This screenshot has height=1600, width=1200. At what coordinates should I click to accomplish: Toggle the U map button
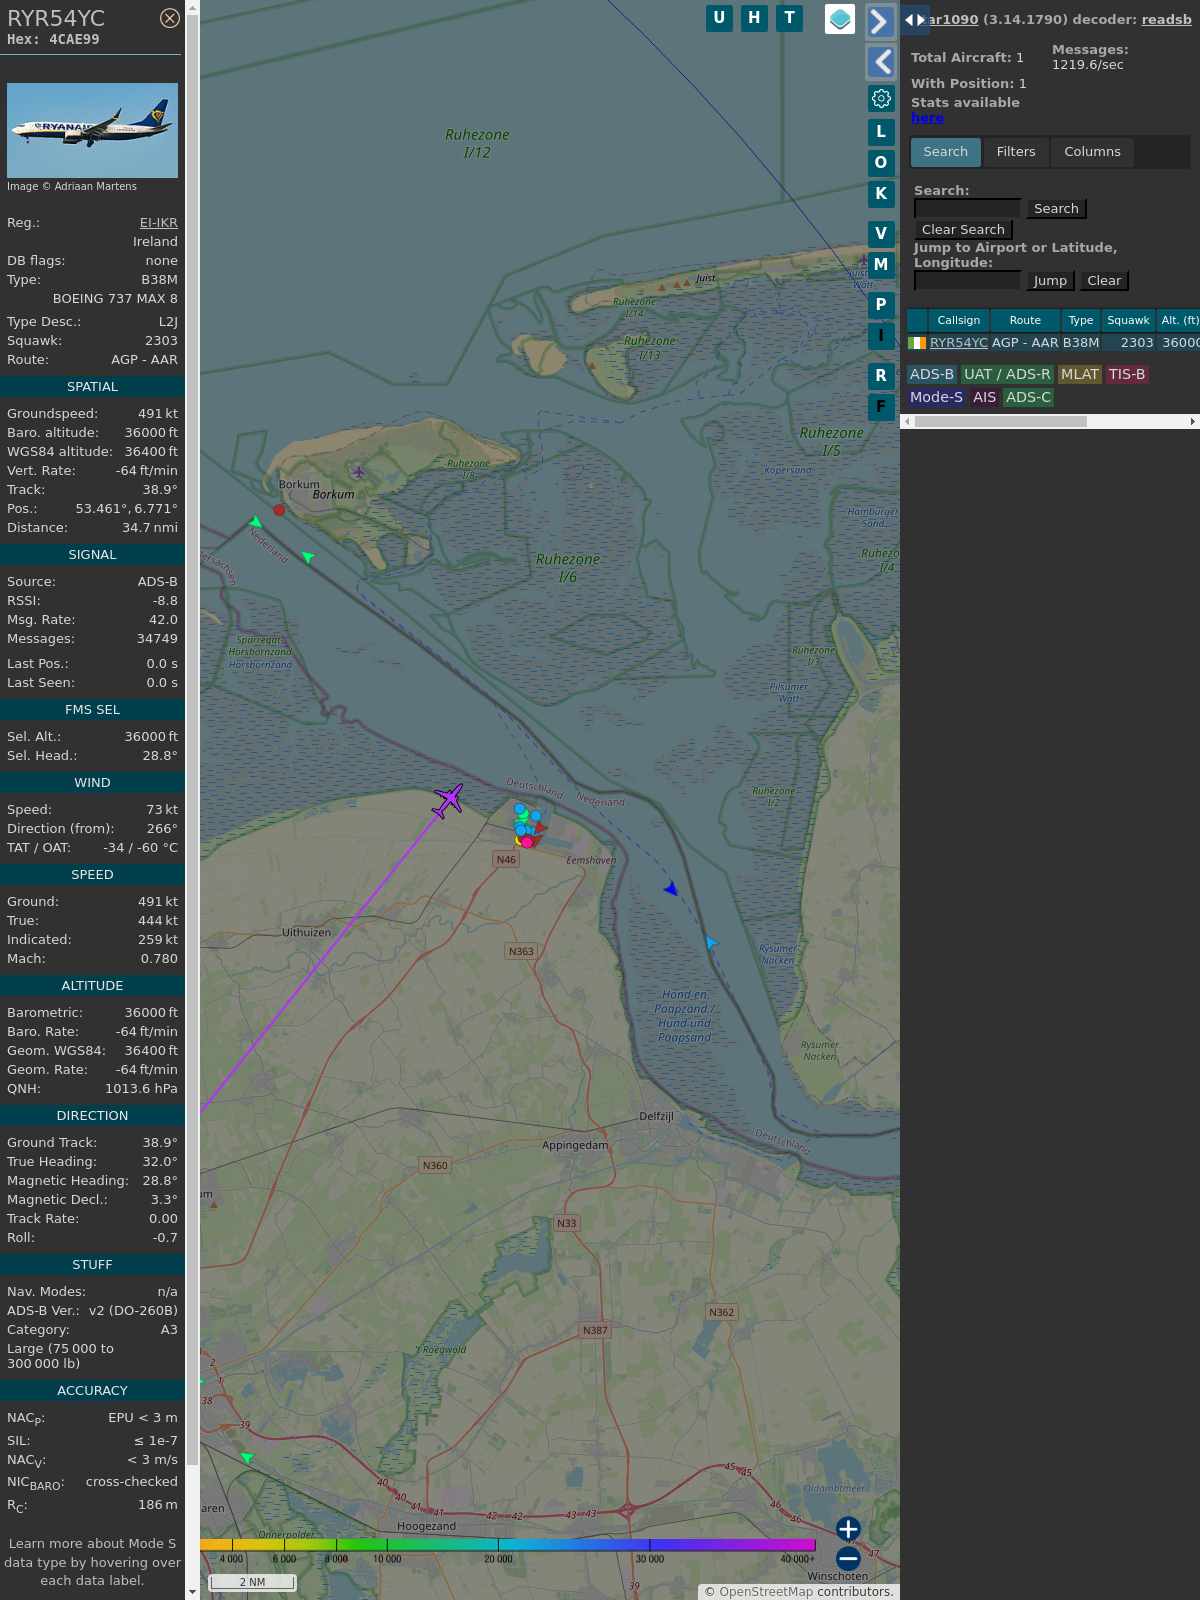click(x=719, y=18)
